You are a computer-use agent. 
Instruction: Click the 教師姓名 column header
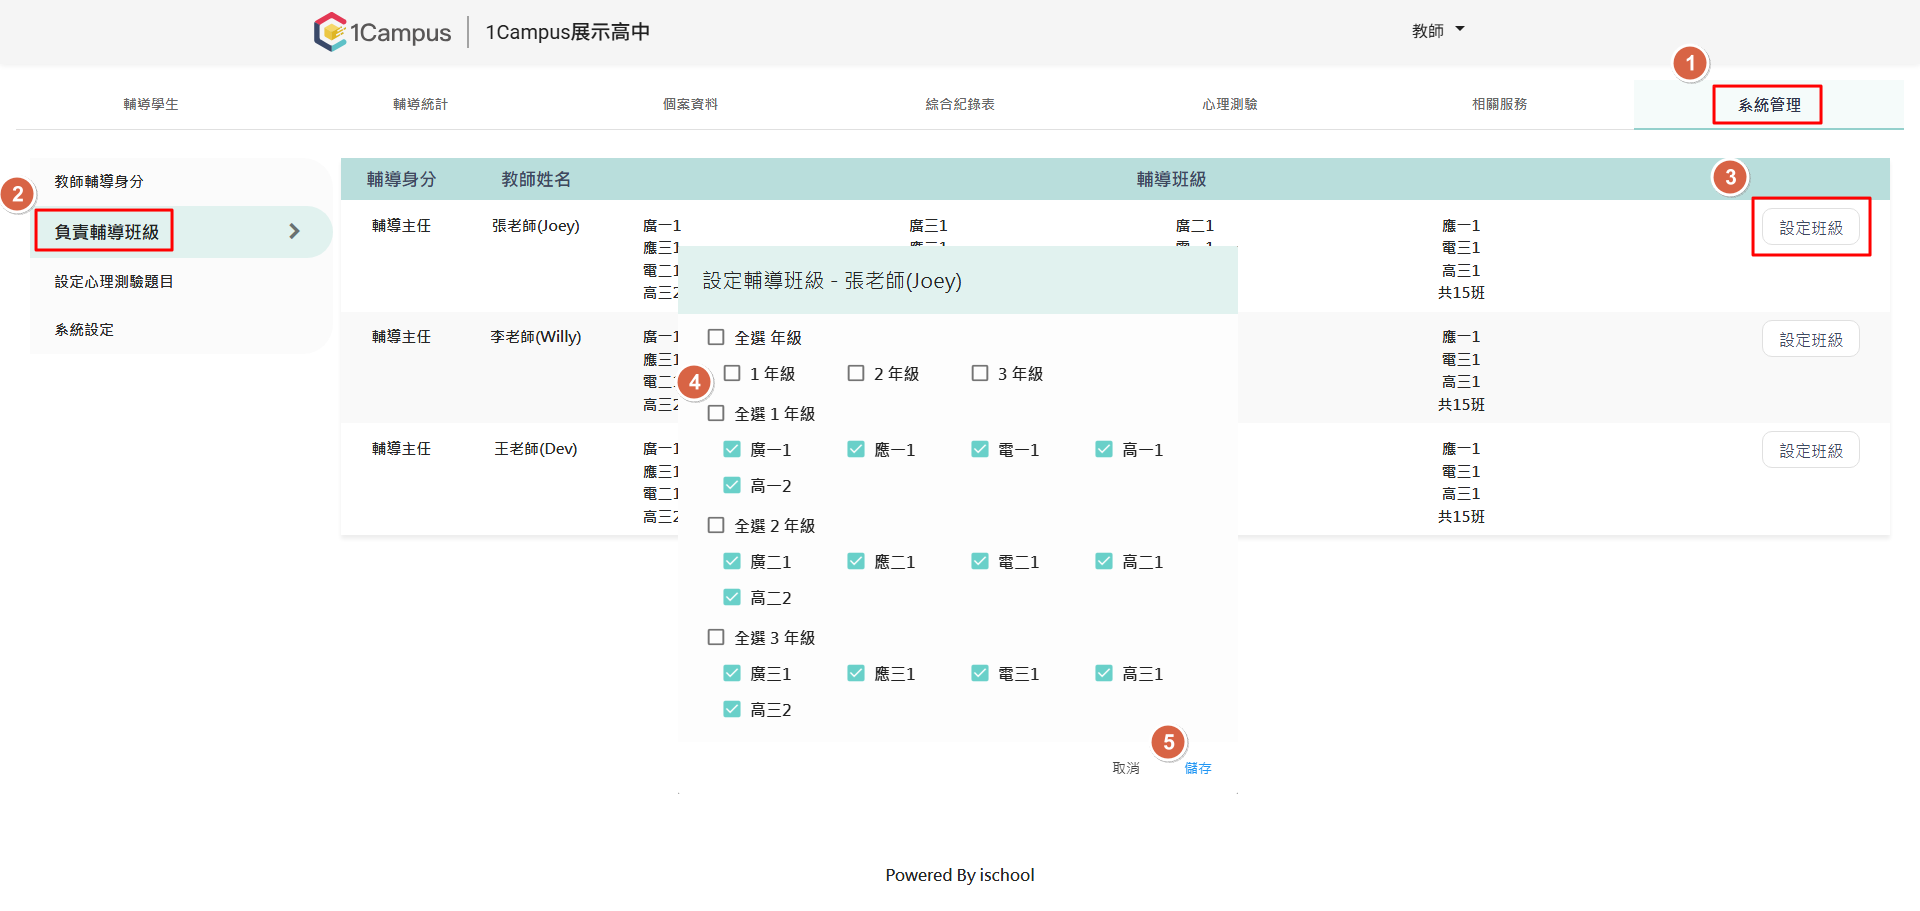coord(536,179)
